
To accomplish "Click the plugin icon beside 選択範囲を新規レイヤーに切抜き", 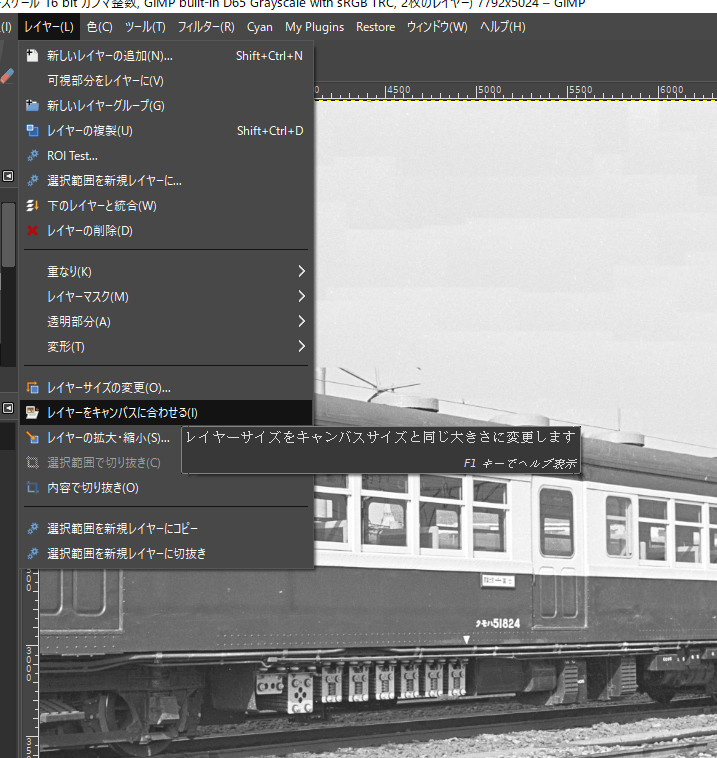I will 32,554.
